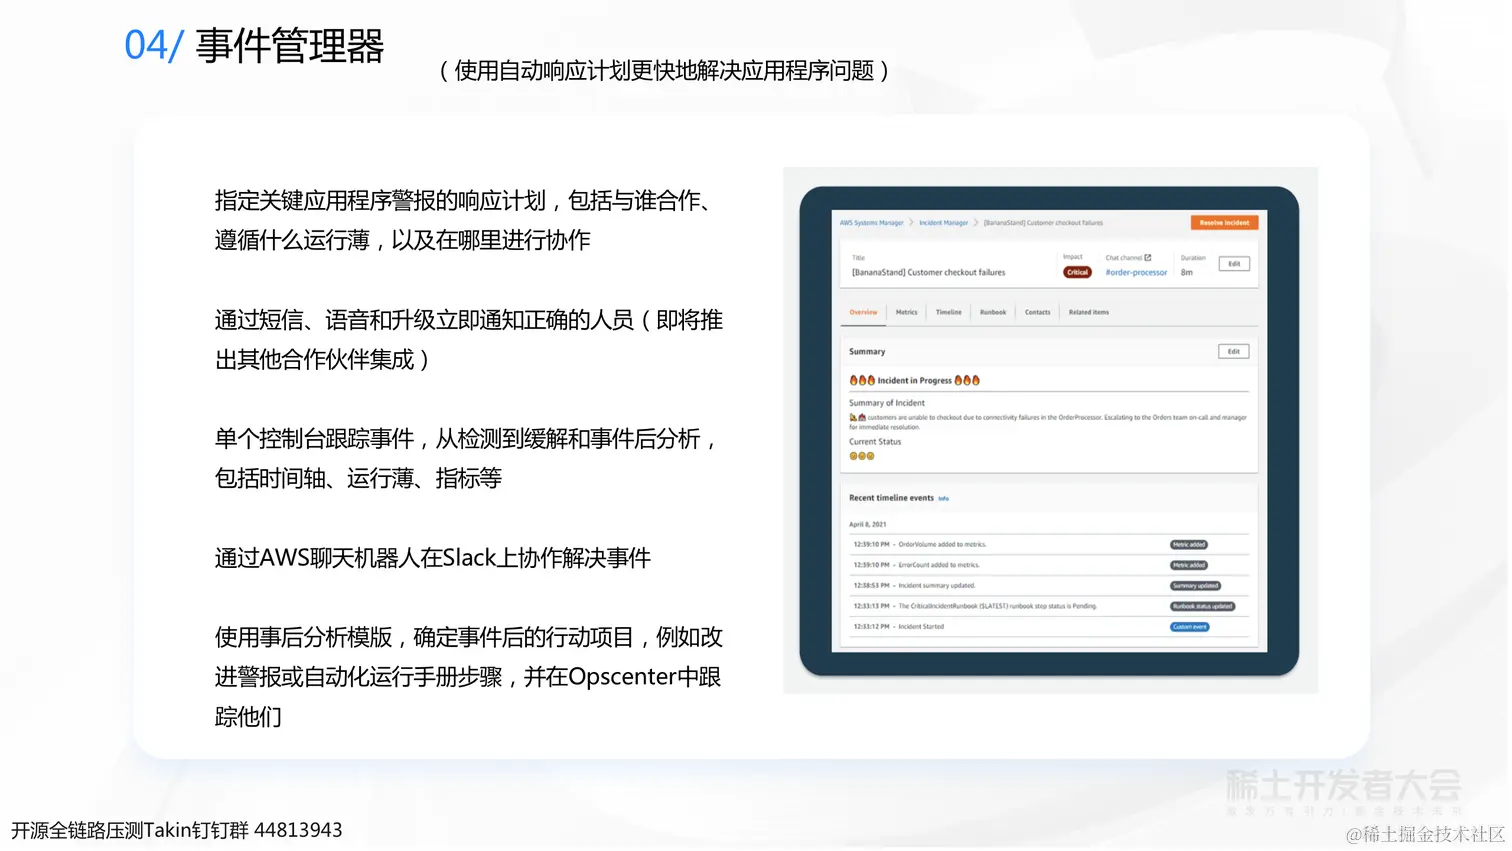The image size is (1512, 851).
Task: Click the Metric added badge on ErrorCount row
Action: coord(1189,565)
